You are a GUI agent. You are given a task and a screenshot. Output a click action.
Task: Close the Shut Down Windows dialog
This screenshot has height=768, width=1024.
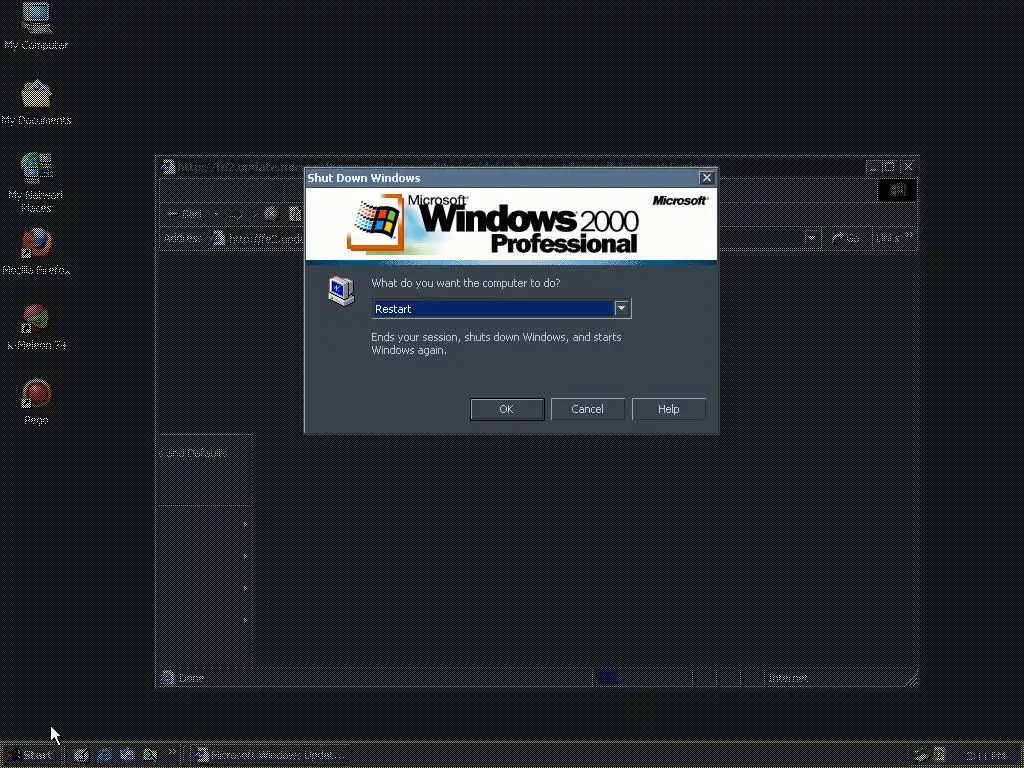pos(707,178)
